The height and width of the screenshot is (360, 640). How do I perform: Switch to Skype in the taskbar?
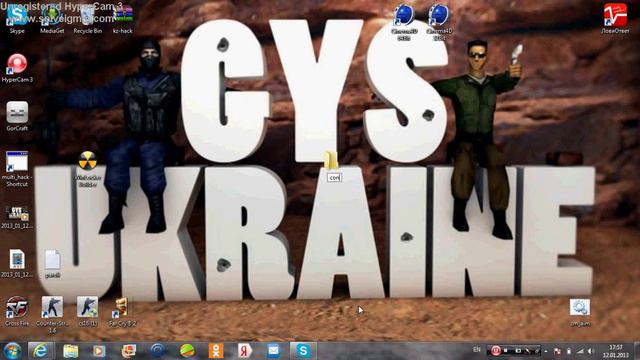coord(303,351)
